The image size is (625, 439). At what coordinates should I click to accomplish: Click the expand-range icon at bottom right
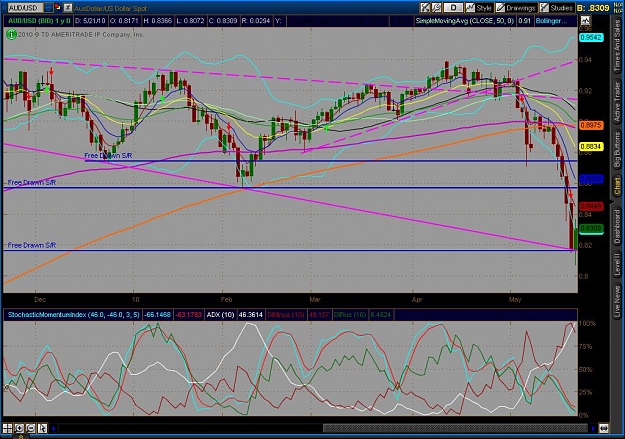(603, 429)
